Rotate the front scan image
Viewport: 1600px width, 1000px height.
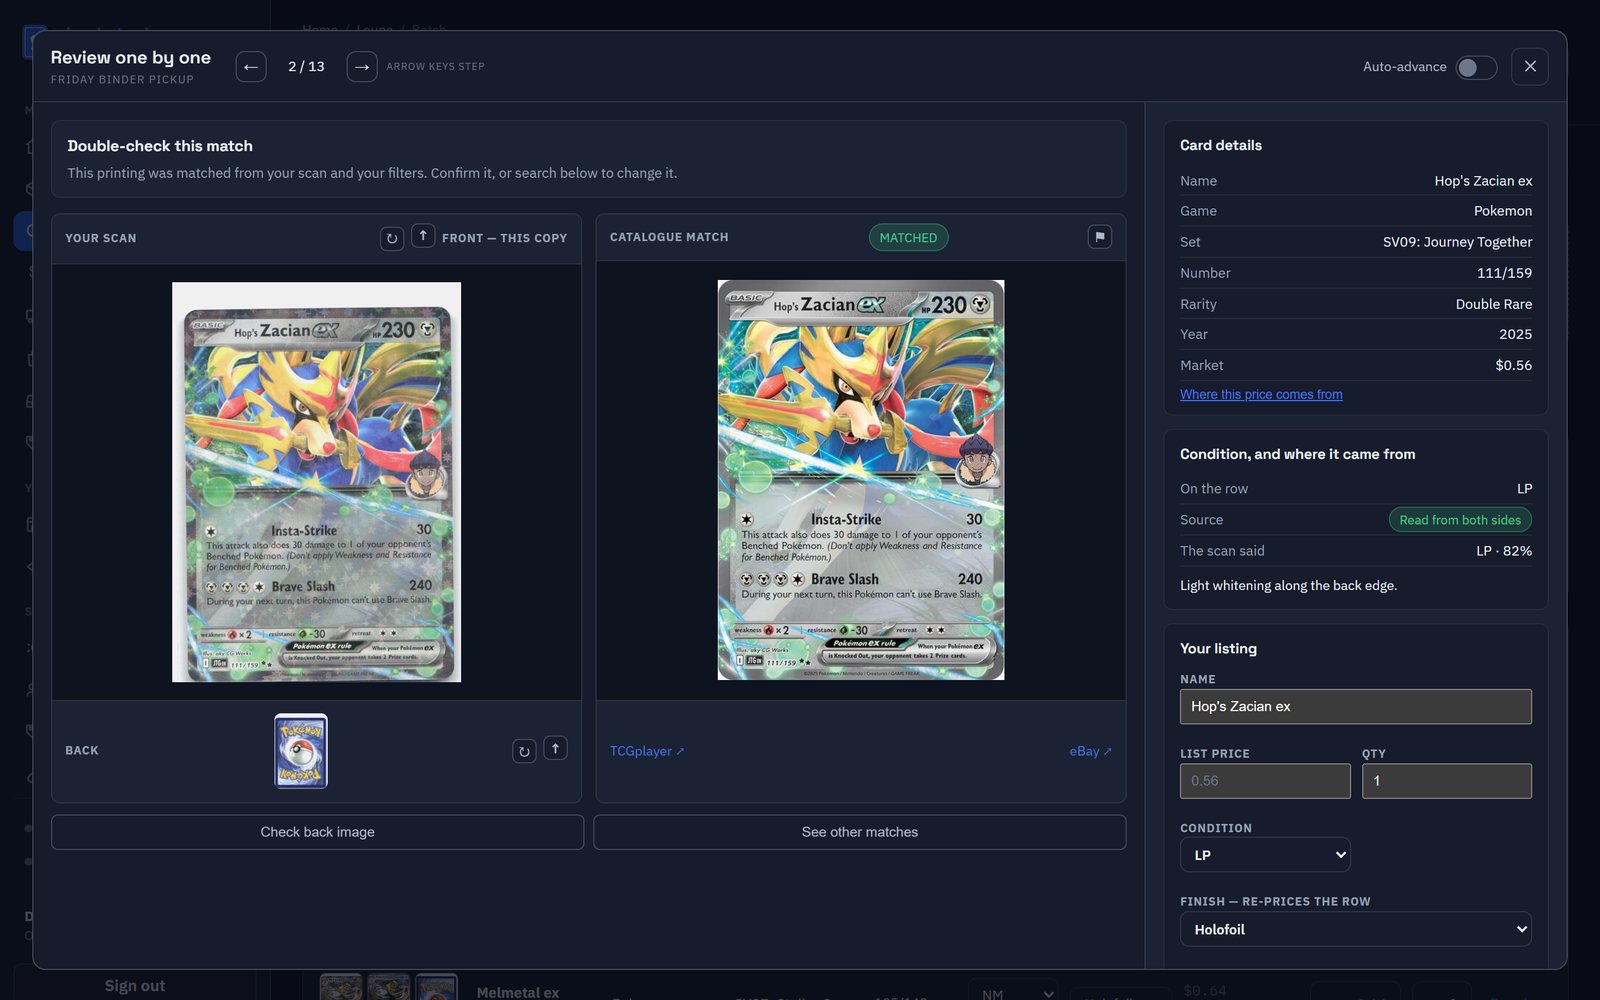[x=392, y=238]
